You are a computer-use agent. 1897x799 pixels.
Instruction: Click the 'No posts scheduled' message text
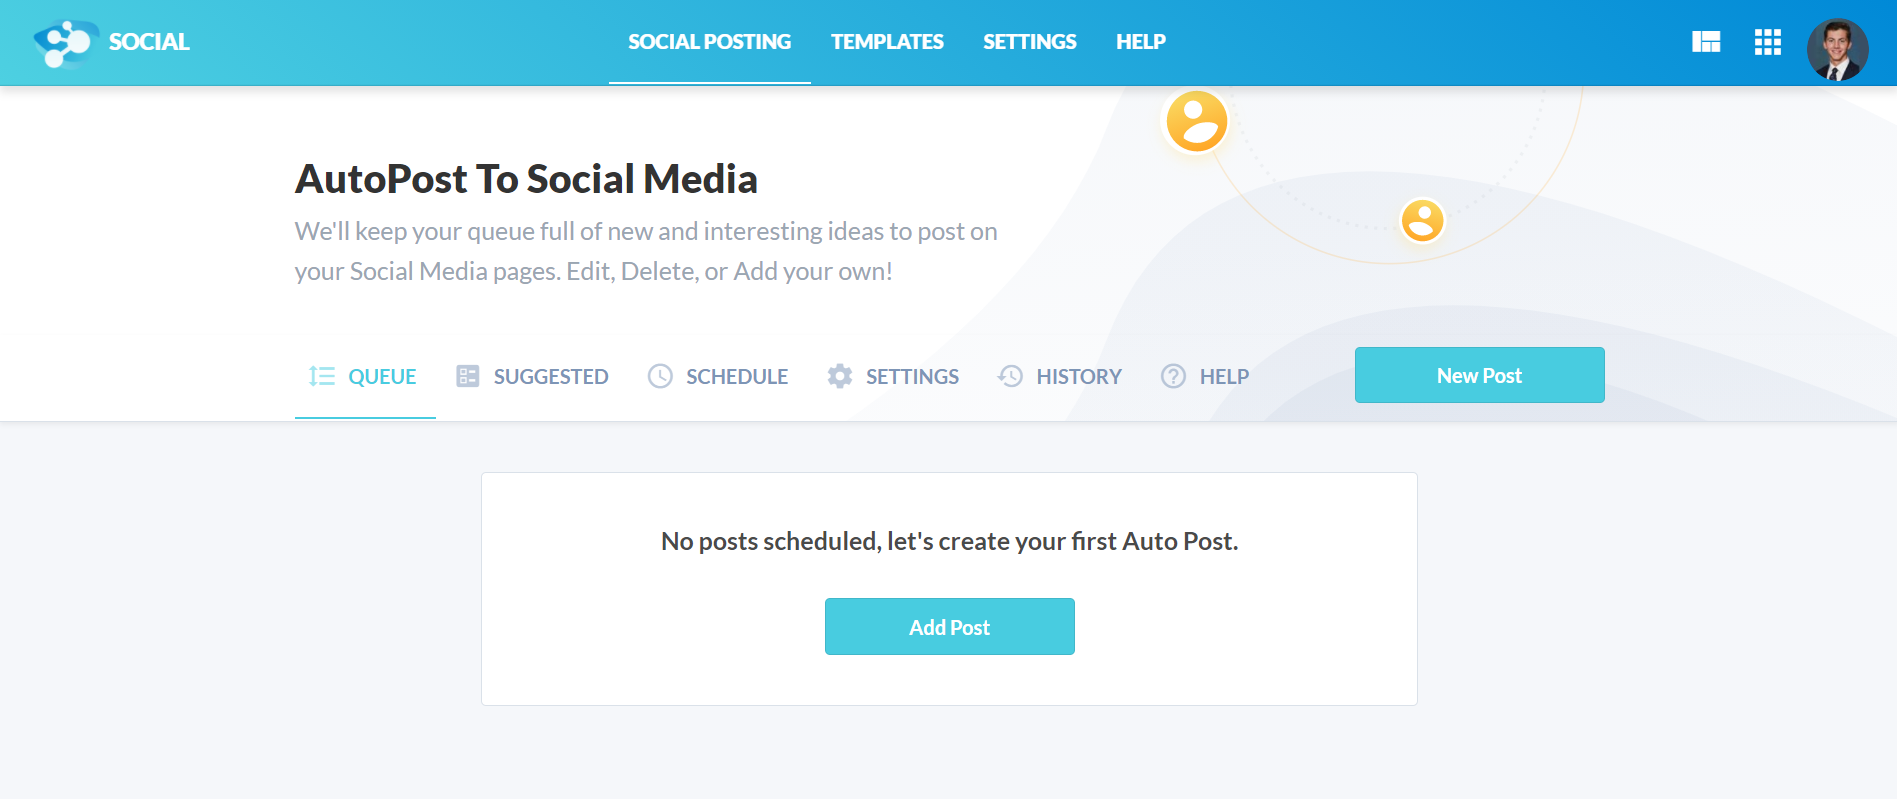pyautogui.click(x=950, y=541)
